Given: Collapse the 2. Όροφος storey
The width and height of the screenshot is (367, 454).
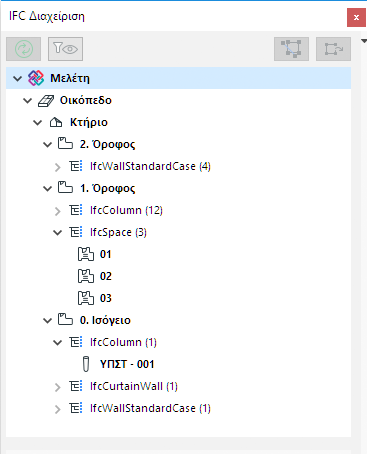Looking at the screenshot, I should coord(48,145).
